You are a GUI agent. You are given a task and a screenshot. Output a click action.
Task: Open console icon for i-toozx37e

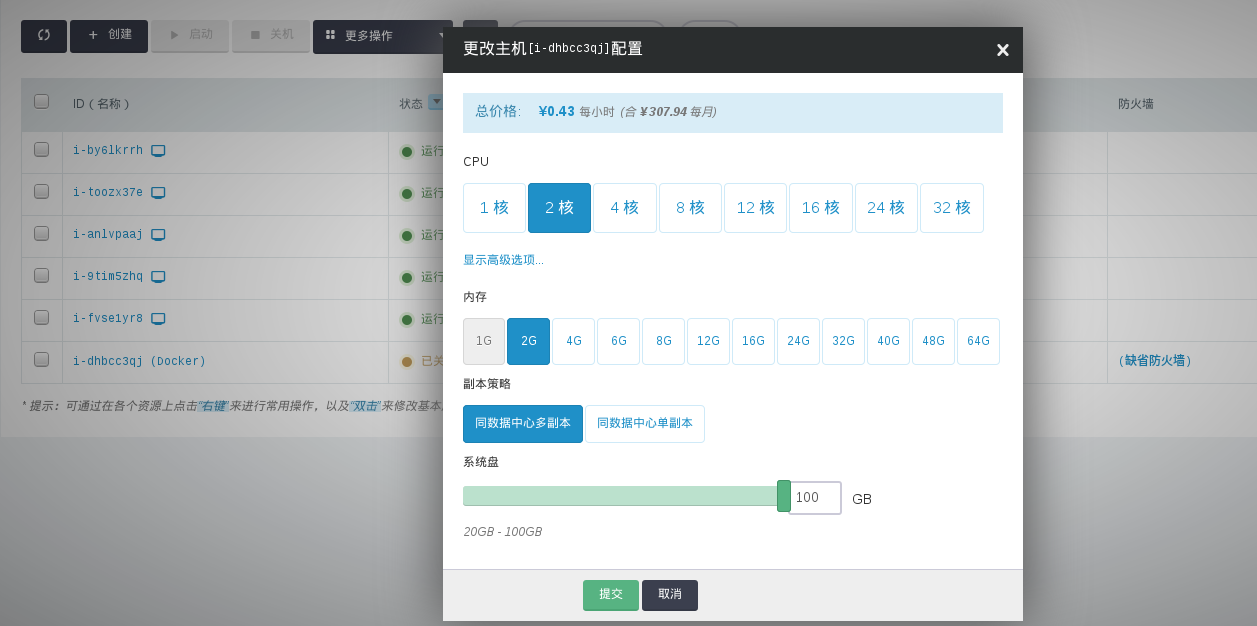click(x=158, y=193)
